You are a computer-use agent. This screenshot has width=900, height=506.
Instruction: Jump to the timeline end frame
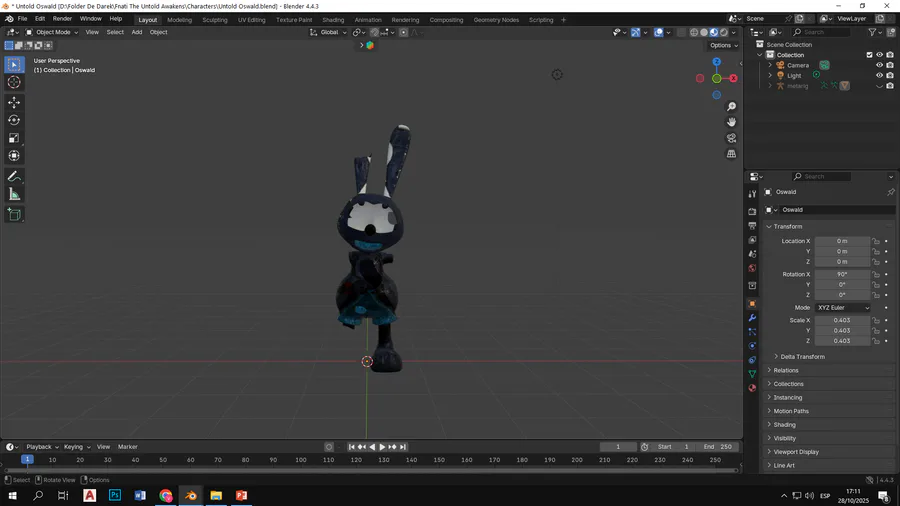pos(403,447)
